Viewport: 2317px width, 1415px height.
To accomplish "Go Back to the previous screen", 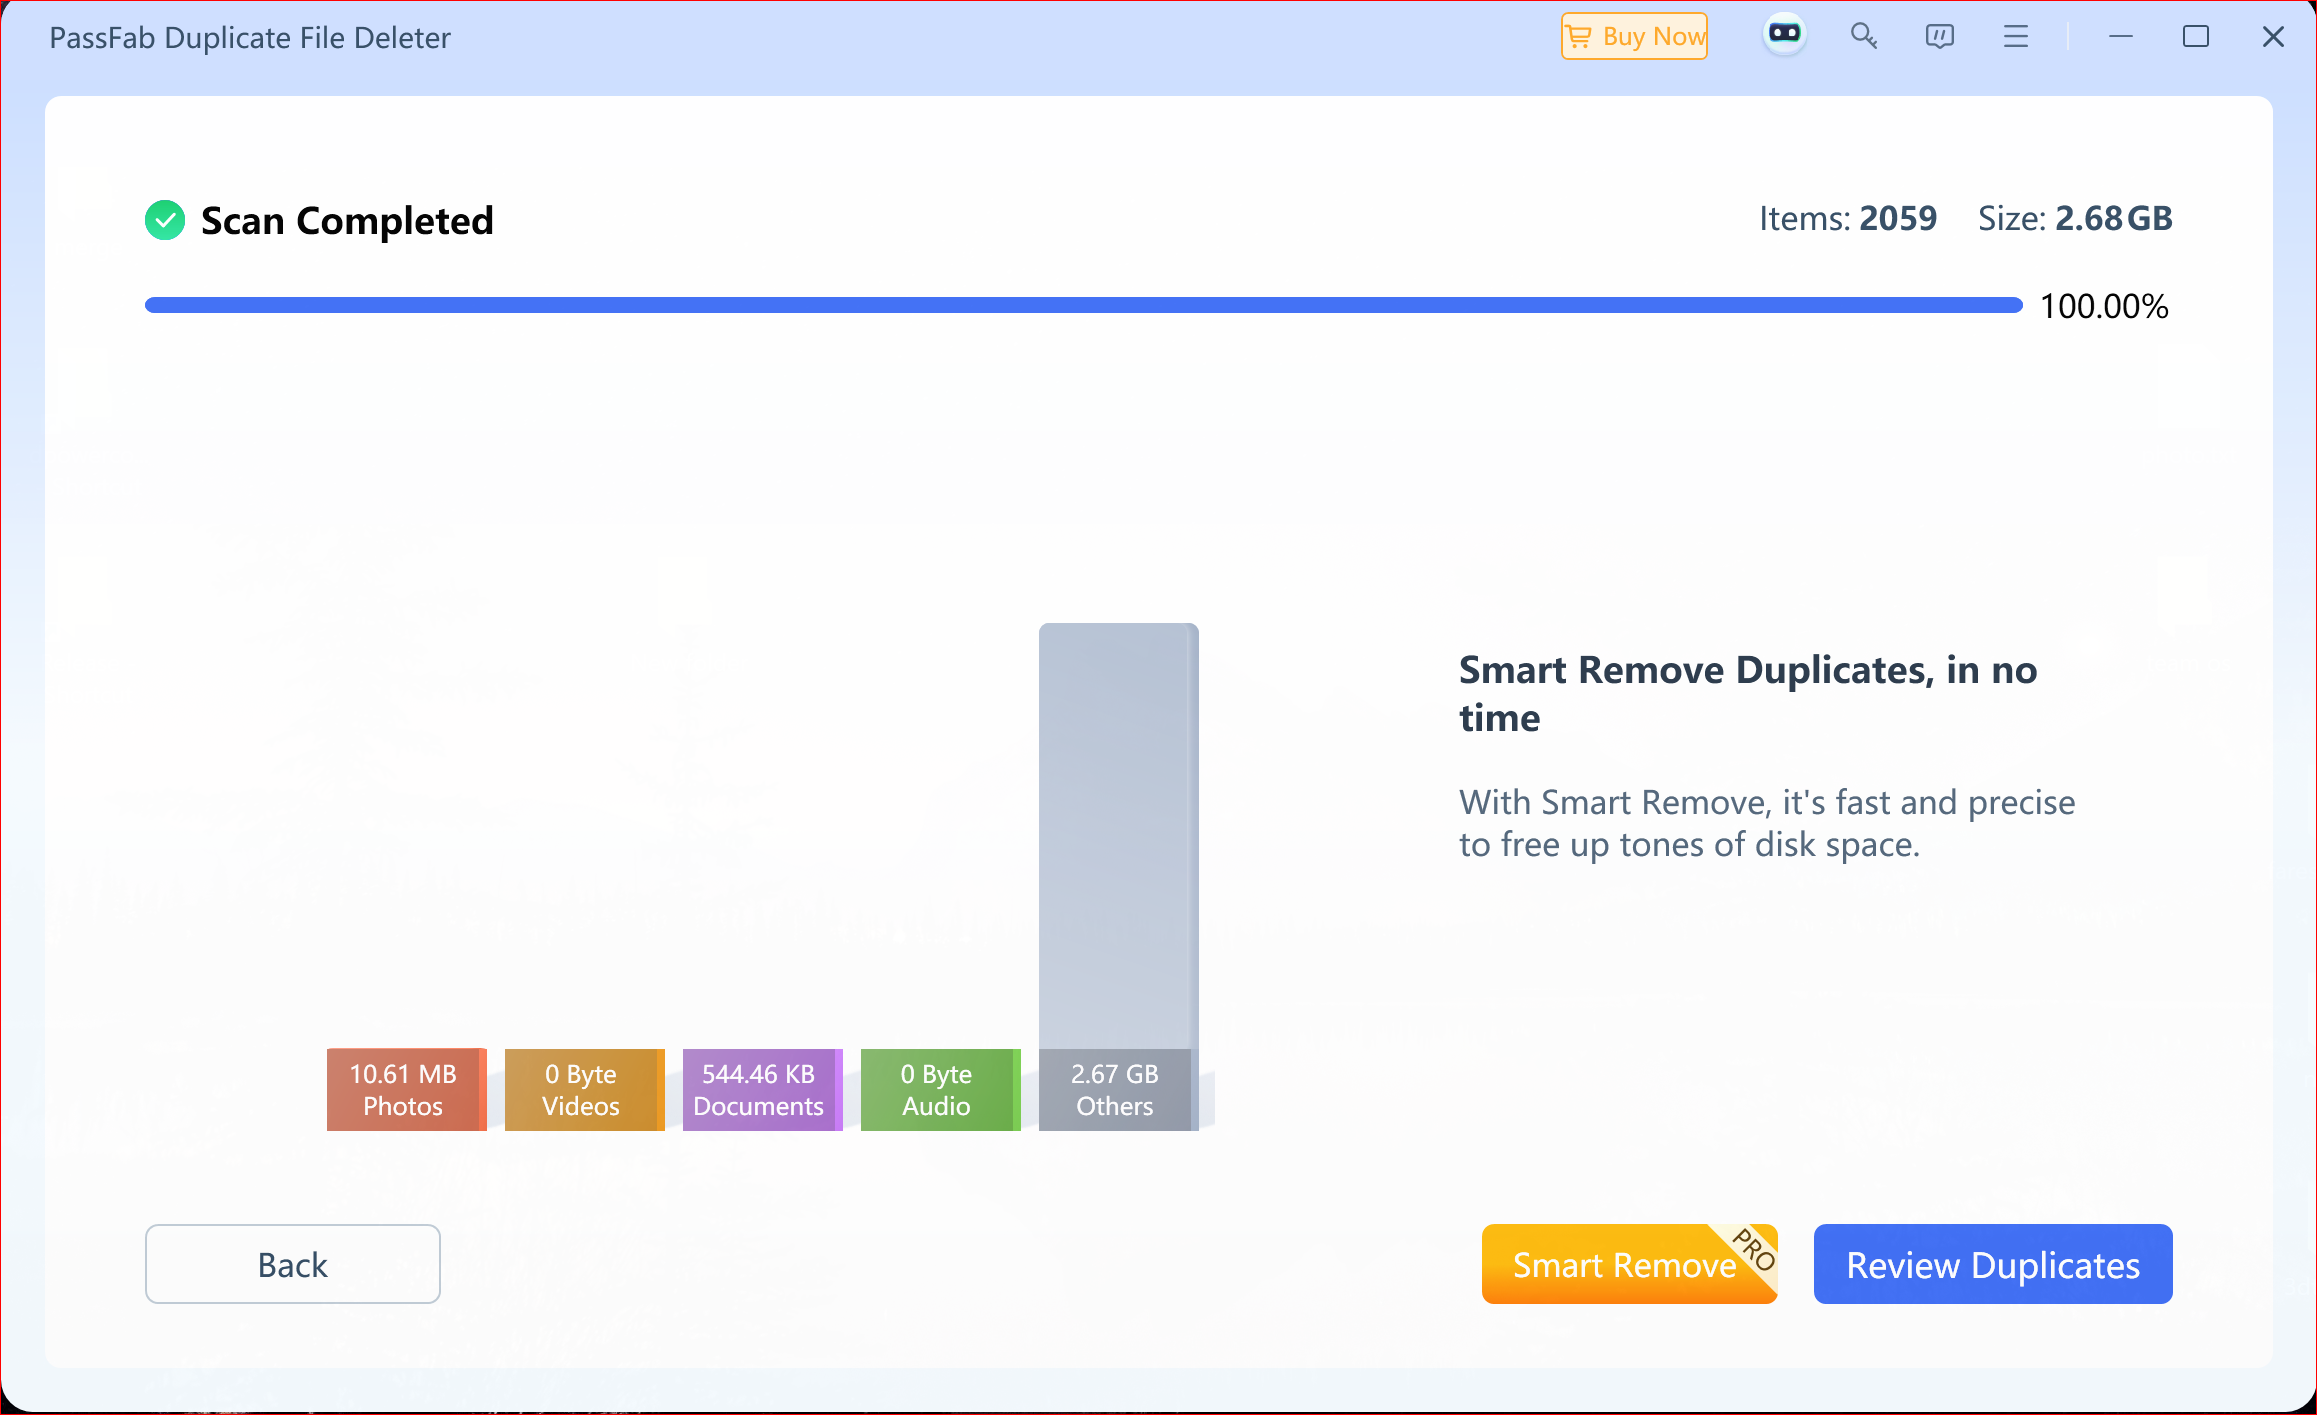I will coord(293,1264).
